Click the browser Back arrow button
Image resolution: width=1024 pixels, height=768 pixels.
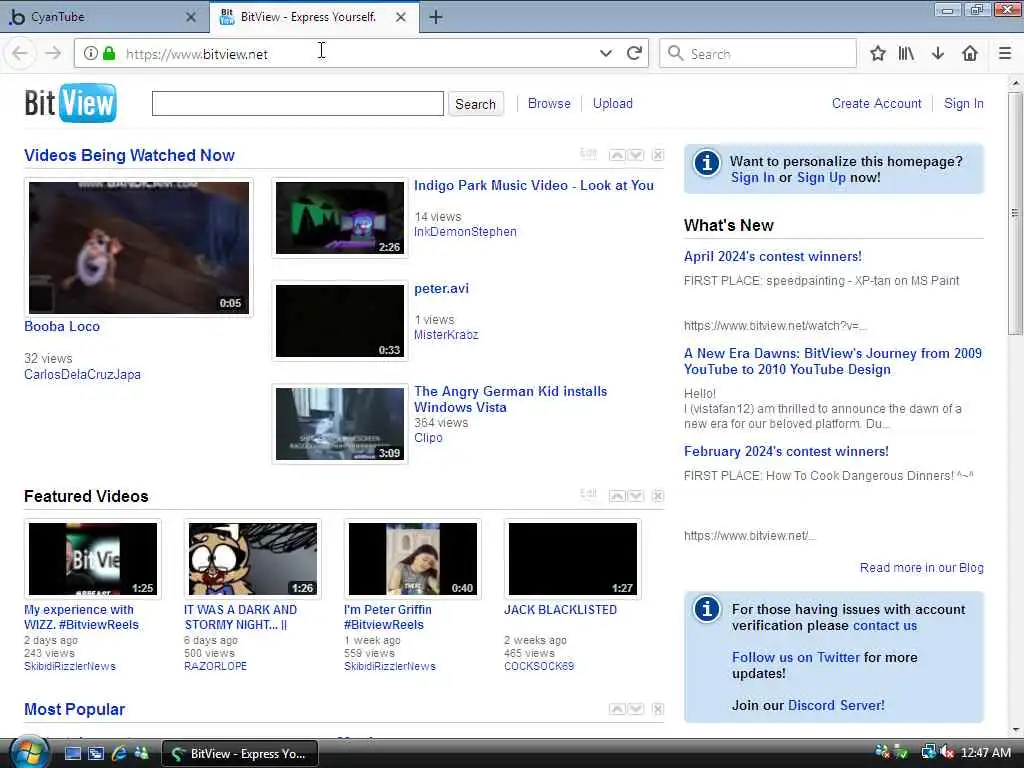coord(20,54)
